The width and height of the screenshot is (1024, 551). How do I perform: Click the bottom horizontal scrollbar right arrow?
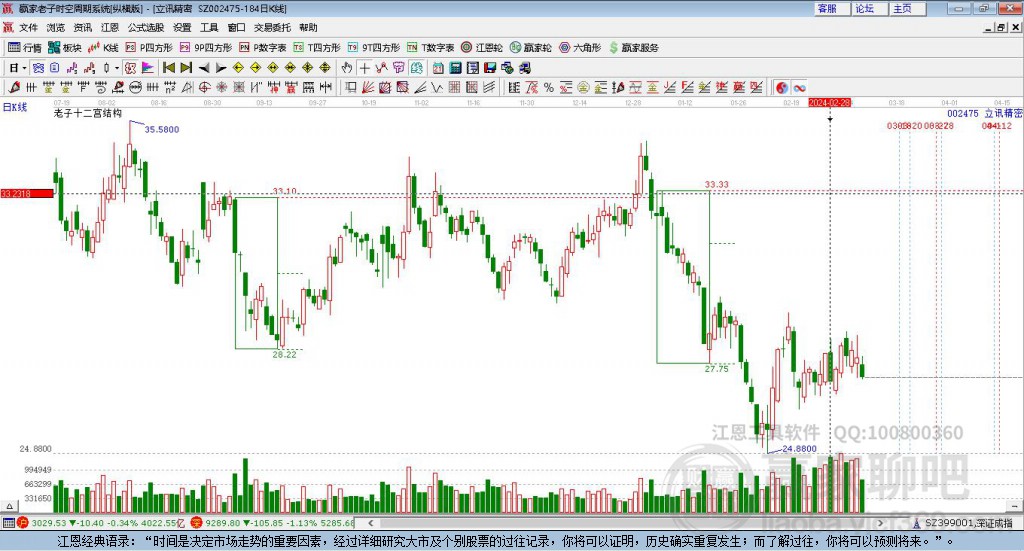click(880, 523)
